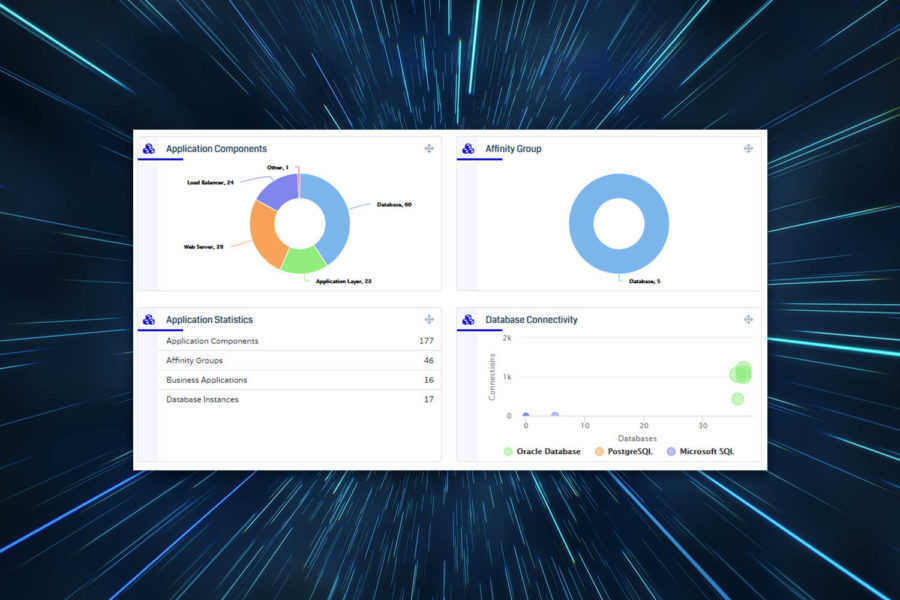900x600 pixels.
Task: Select the 'Business Applications' statistics row
Action: pyautogui.click(x=300, y=380)
